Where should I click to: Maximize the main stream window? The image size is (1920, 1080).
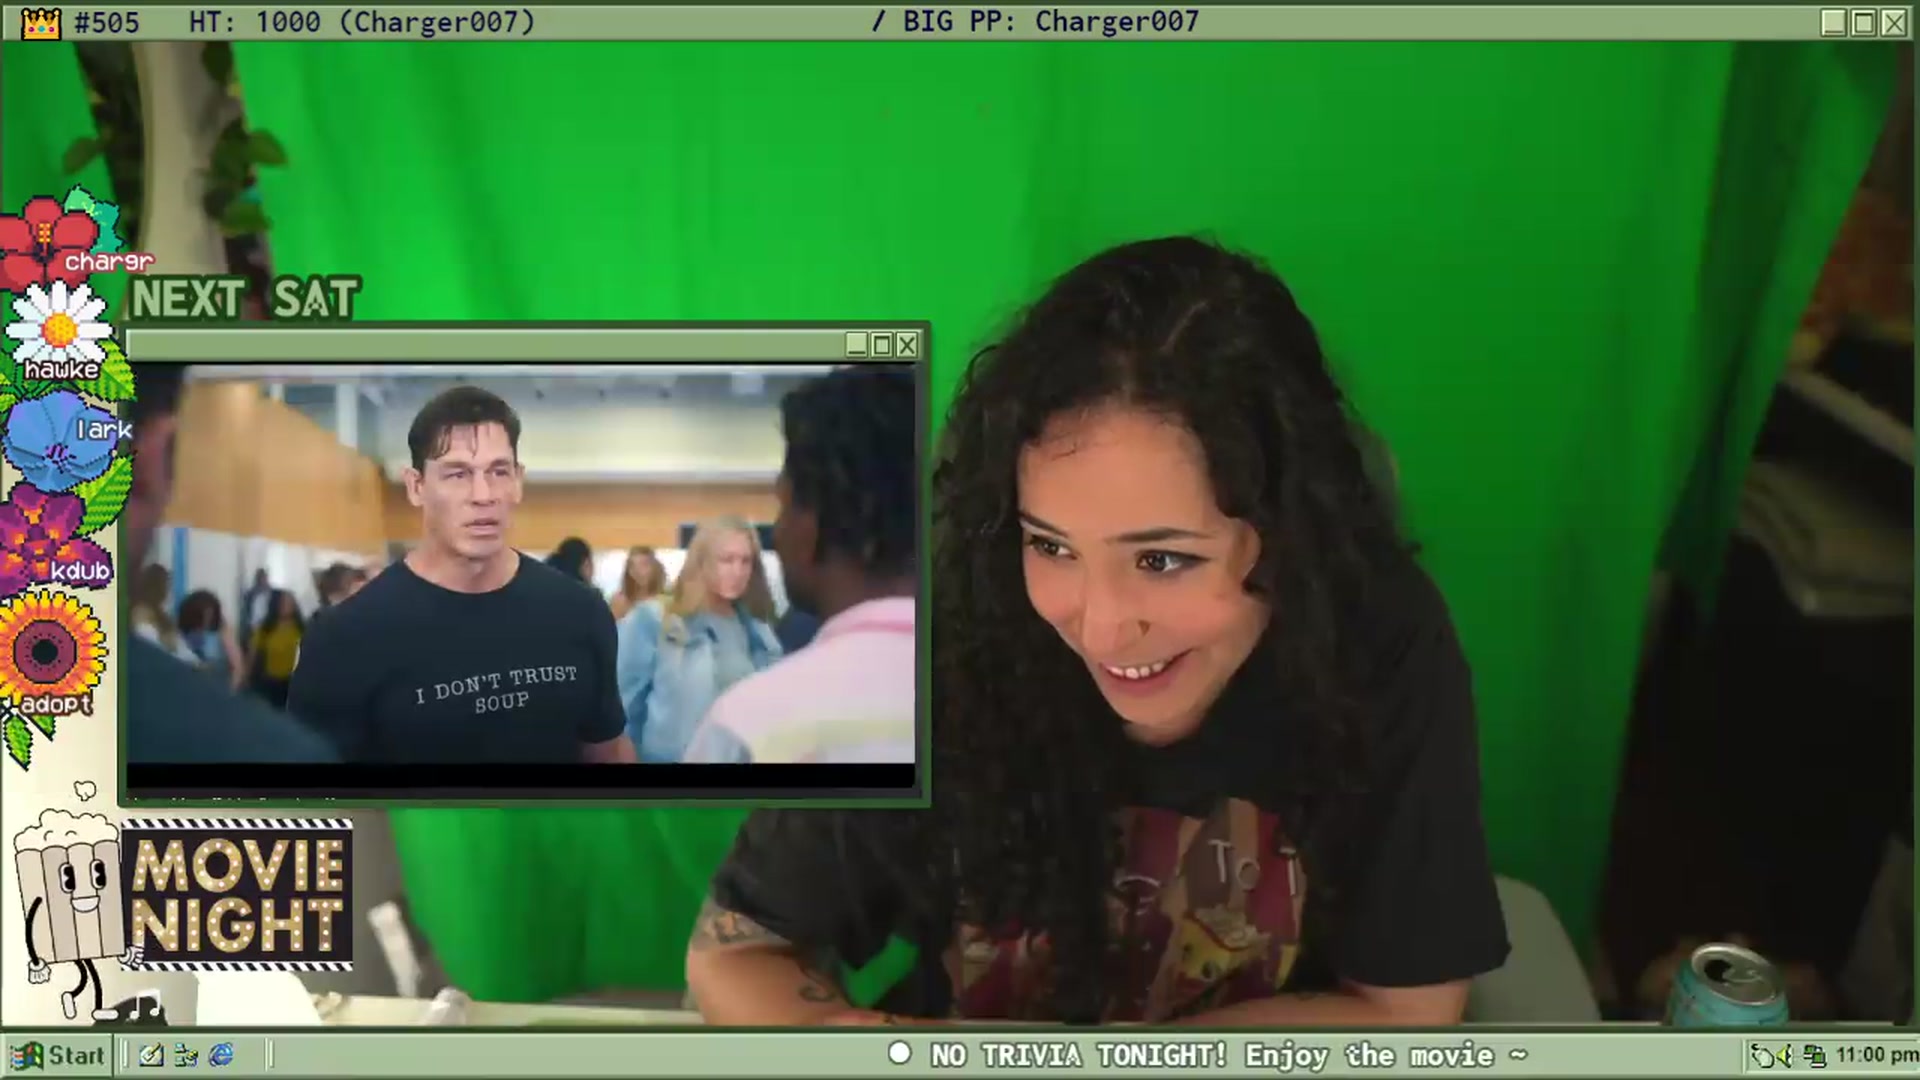click(x=1864, y=22)
